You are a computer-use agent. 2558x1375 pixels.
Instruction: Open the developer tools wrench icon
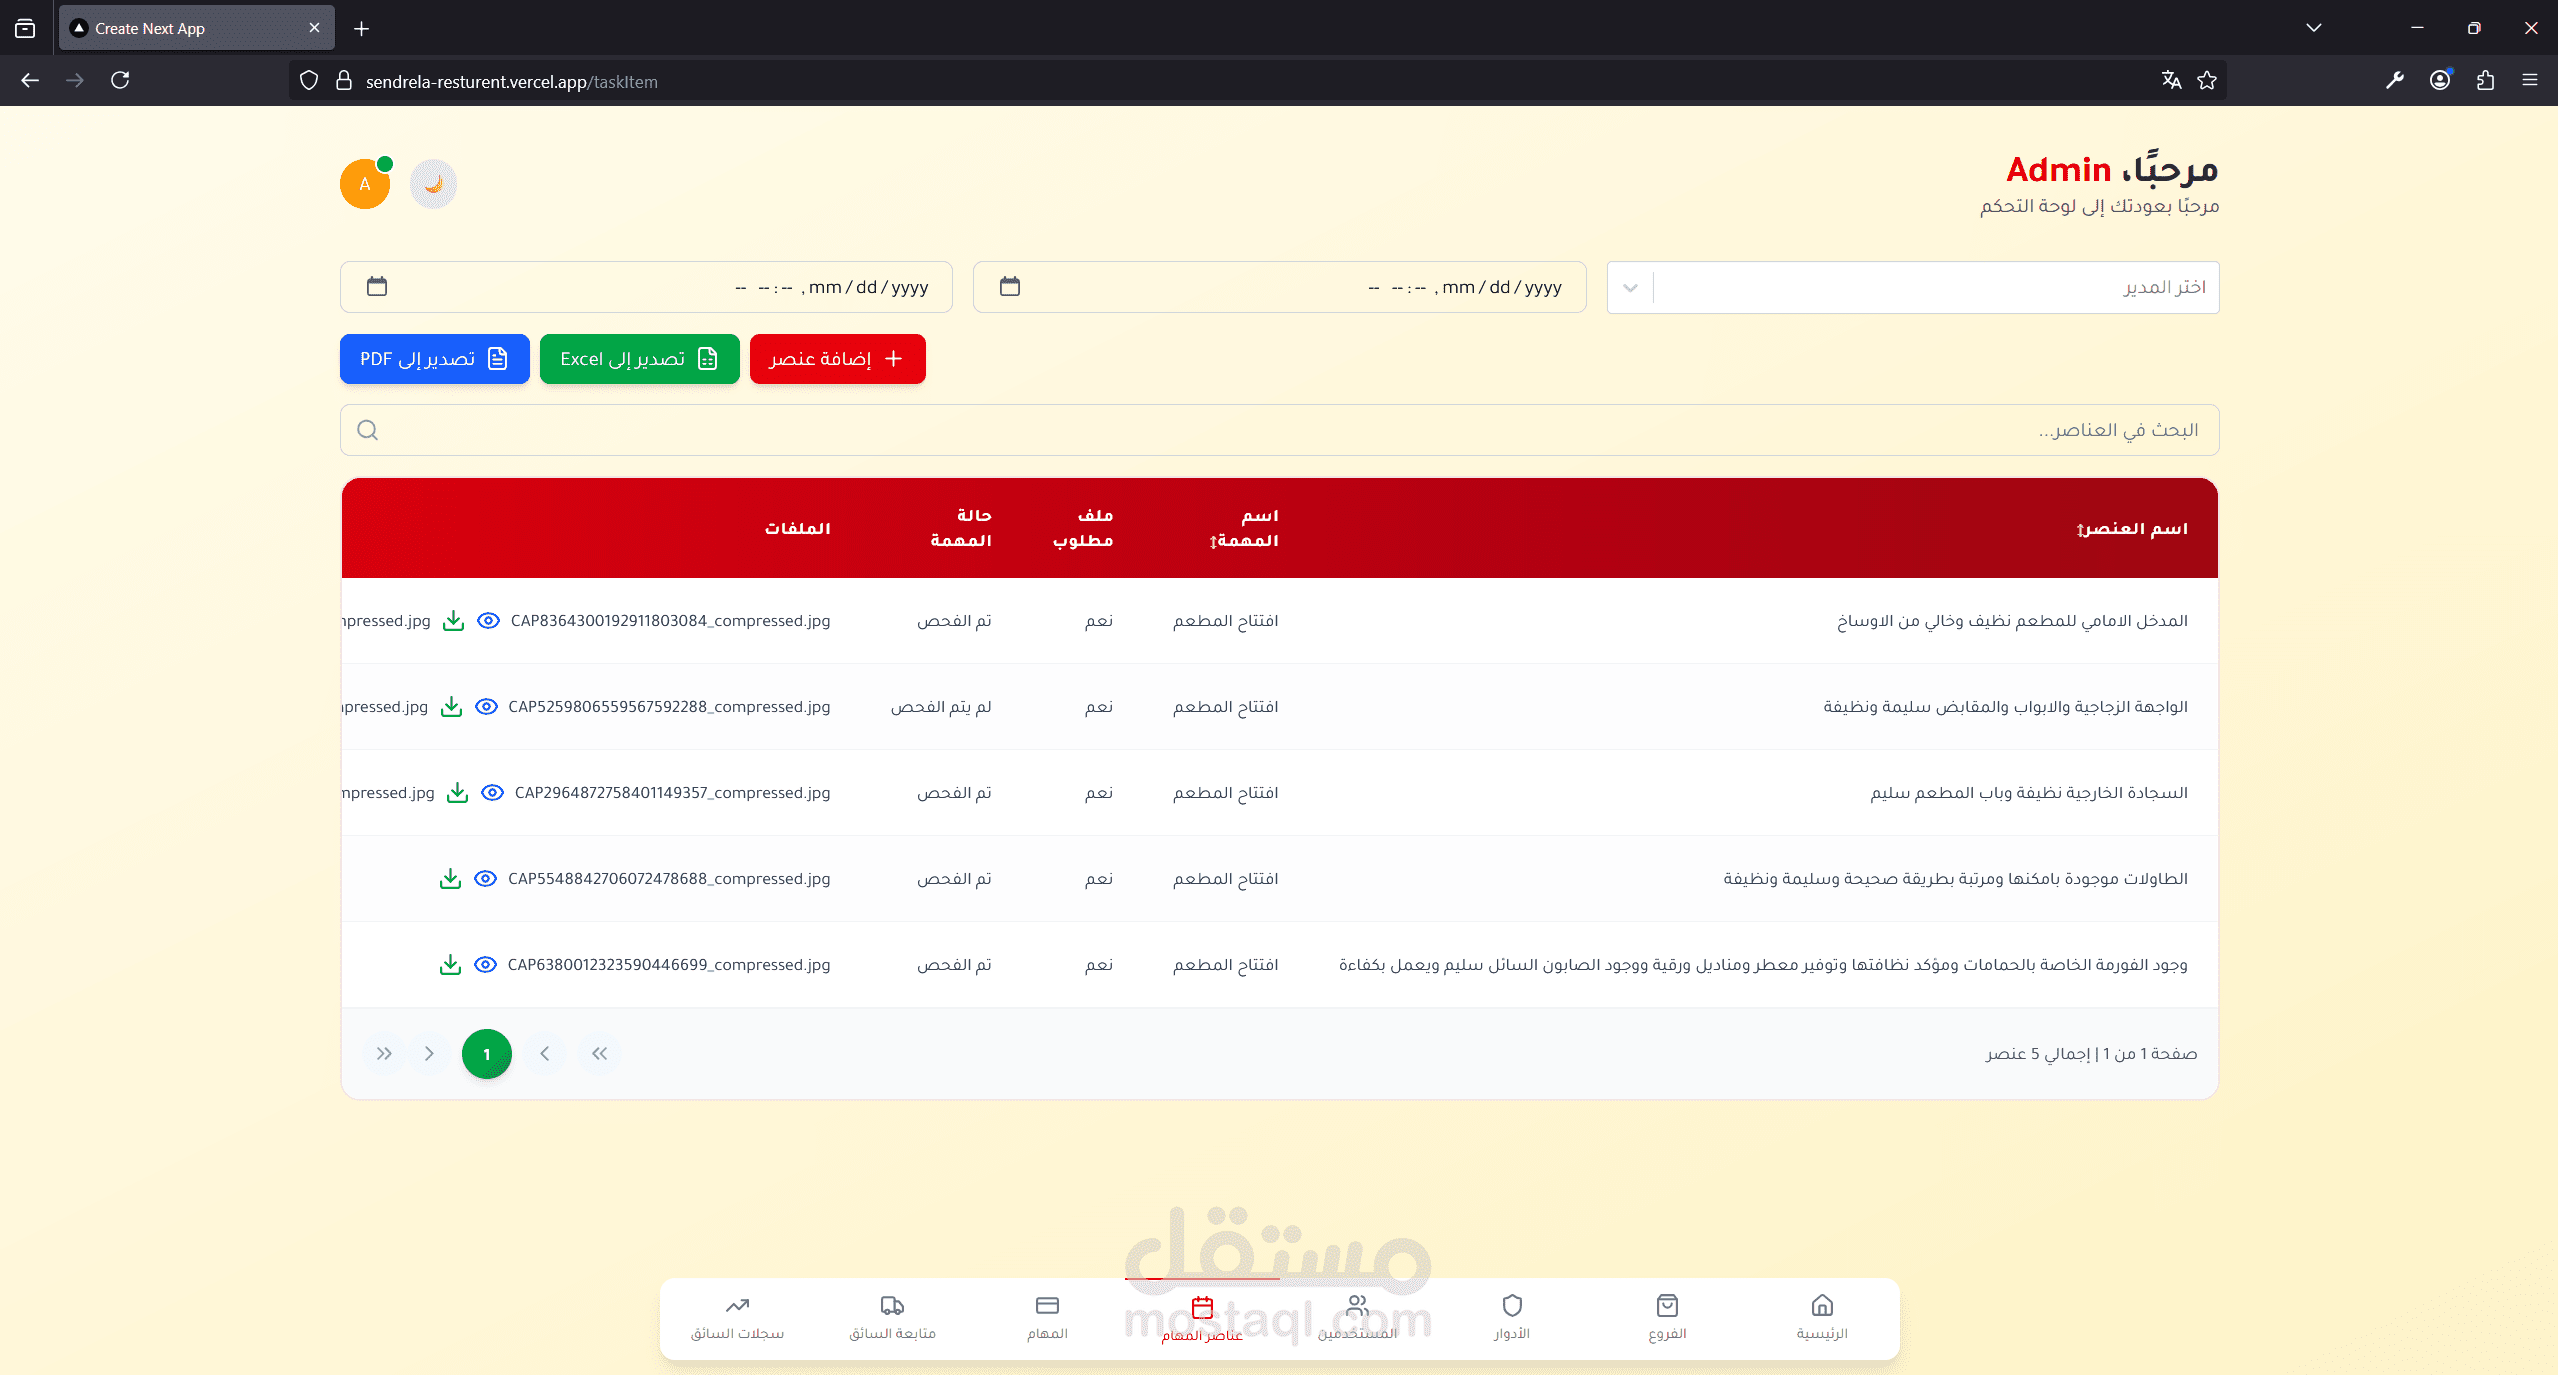pos(2395,80)
